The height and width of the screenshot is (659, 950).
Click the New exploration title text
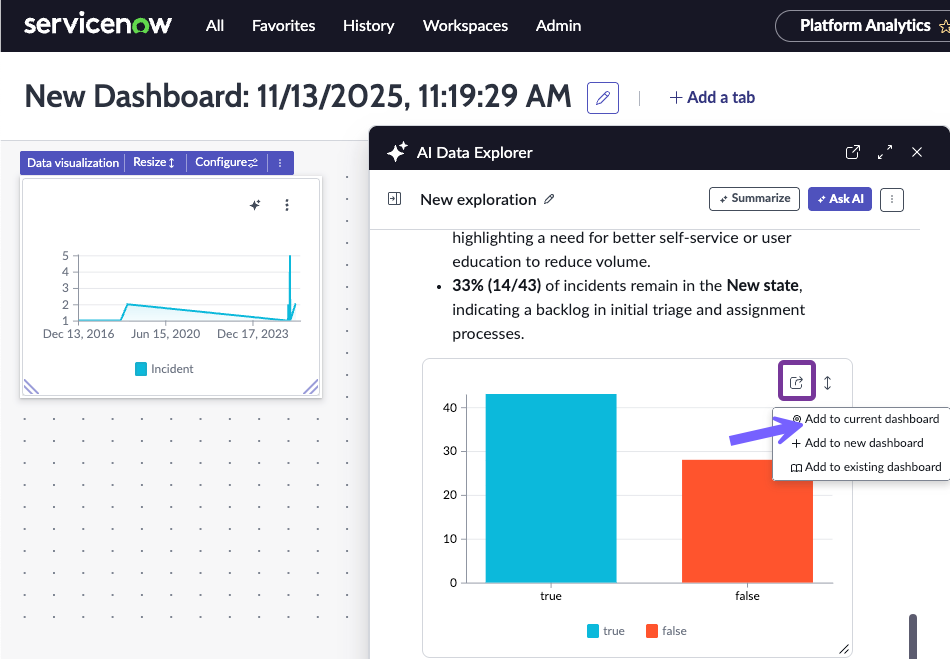478,199
